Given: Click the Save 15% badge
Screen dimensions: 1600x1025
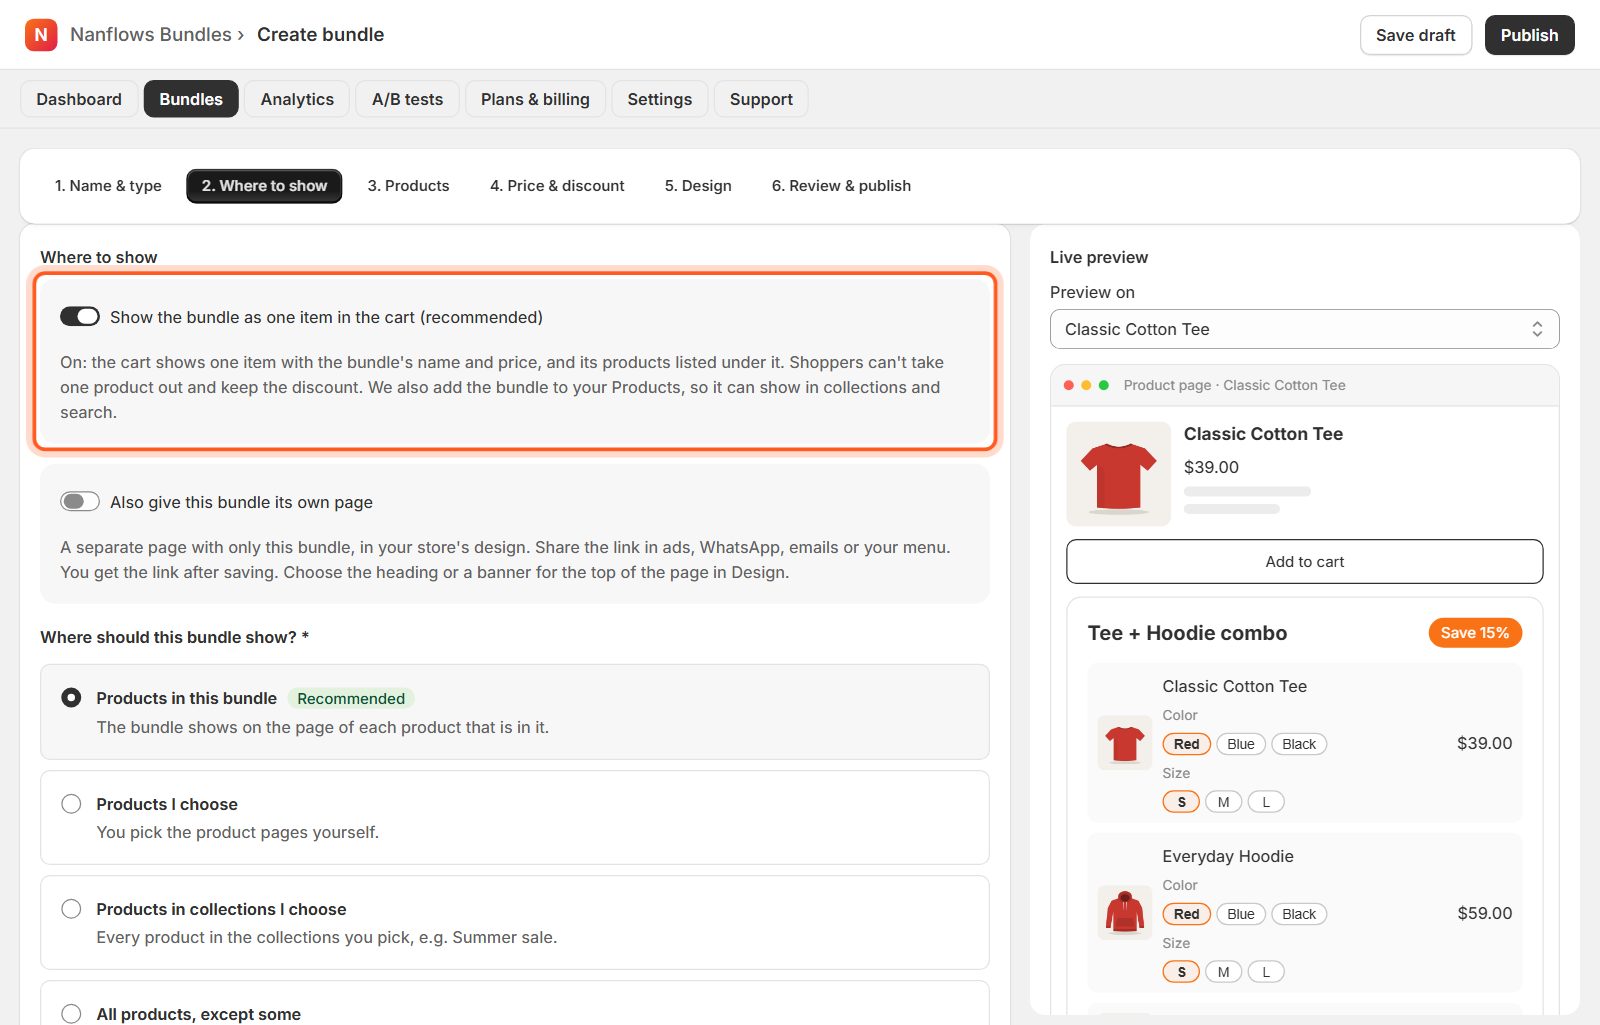Looking at the screenshot, I should click(x=1475, y=633).
